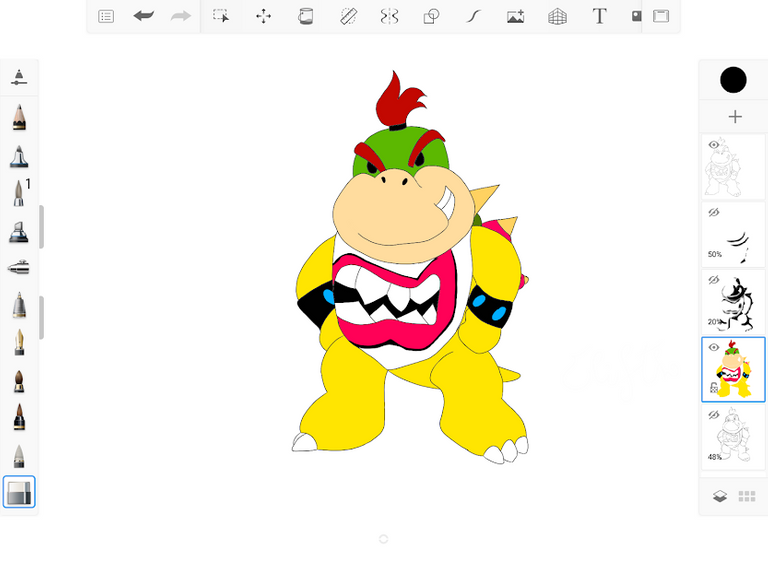Select the gold Fountain pen nib
This screenshot has width=768, height=576.
[x=19, y=342]
